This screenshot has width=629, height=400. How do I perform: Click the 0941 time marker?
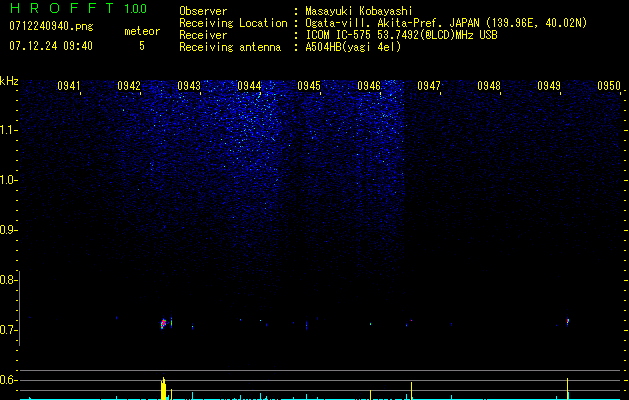69,86
